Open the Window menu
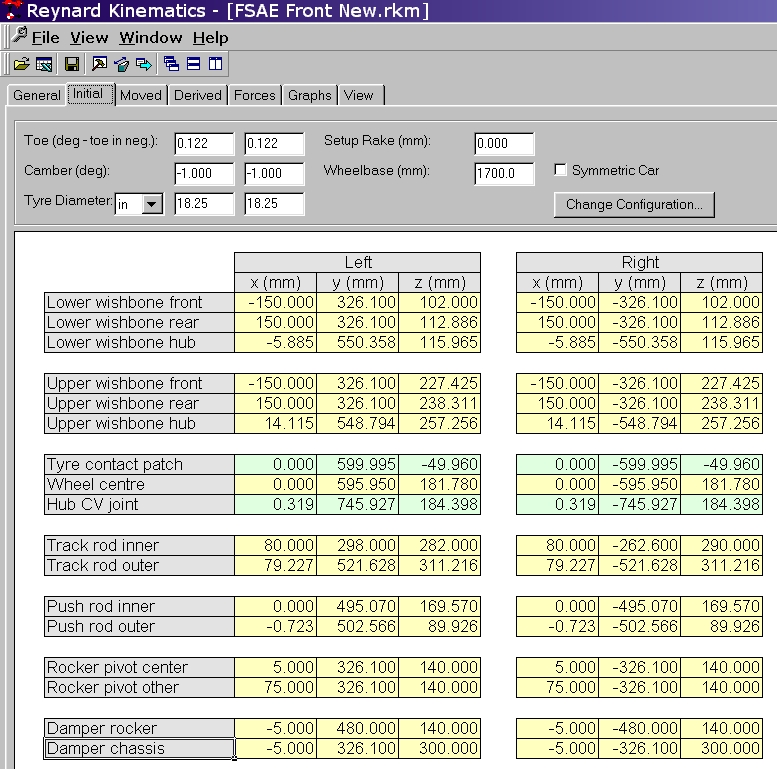Image resolution: width=777 pixels, height=769 pixels. [x=150, y=38]
